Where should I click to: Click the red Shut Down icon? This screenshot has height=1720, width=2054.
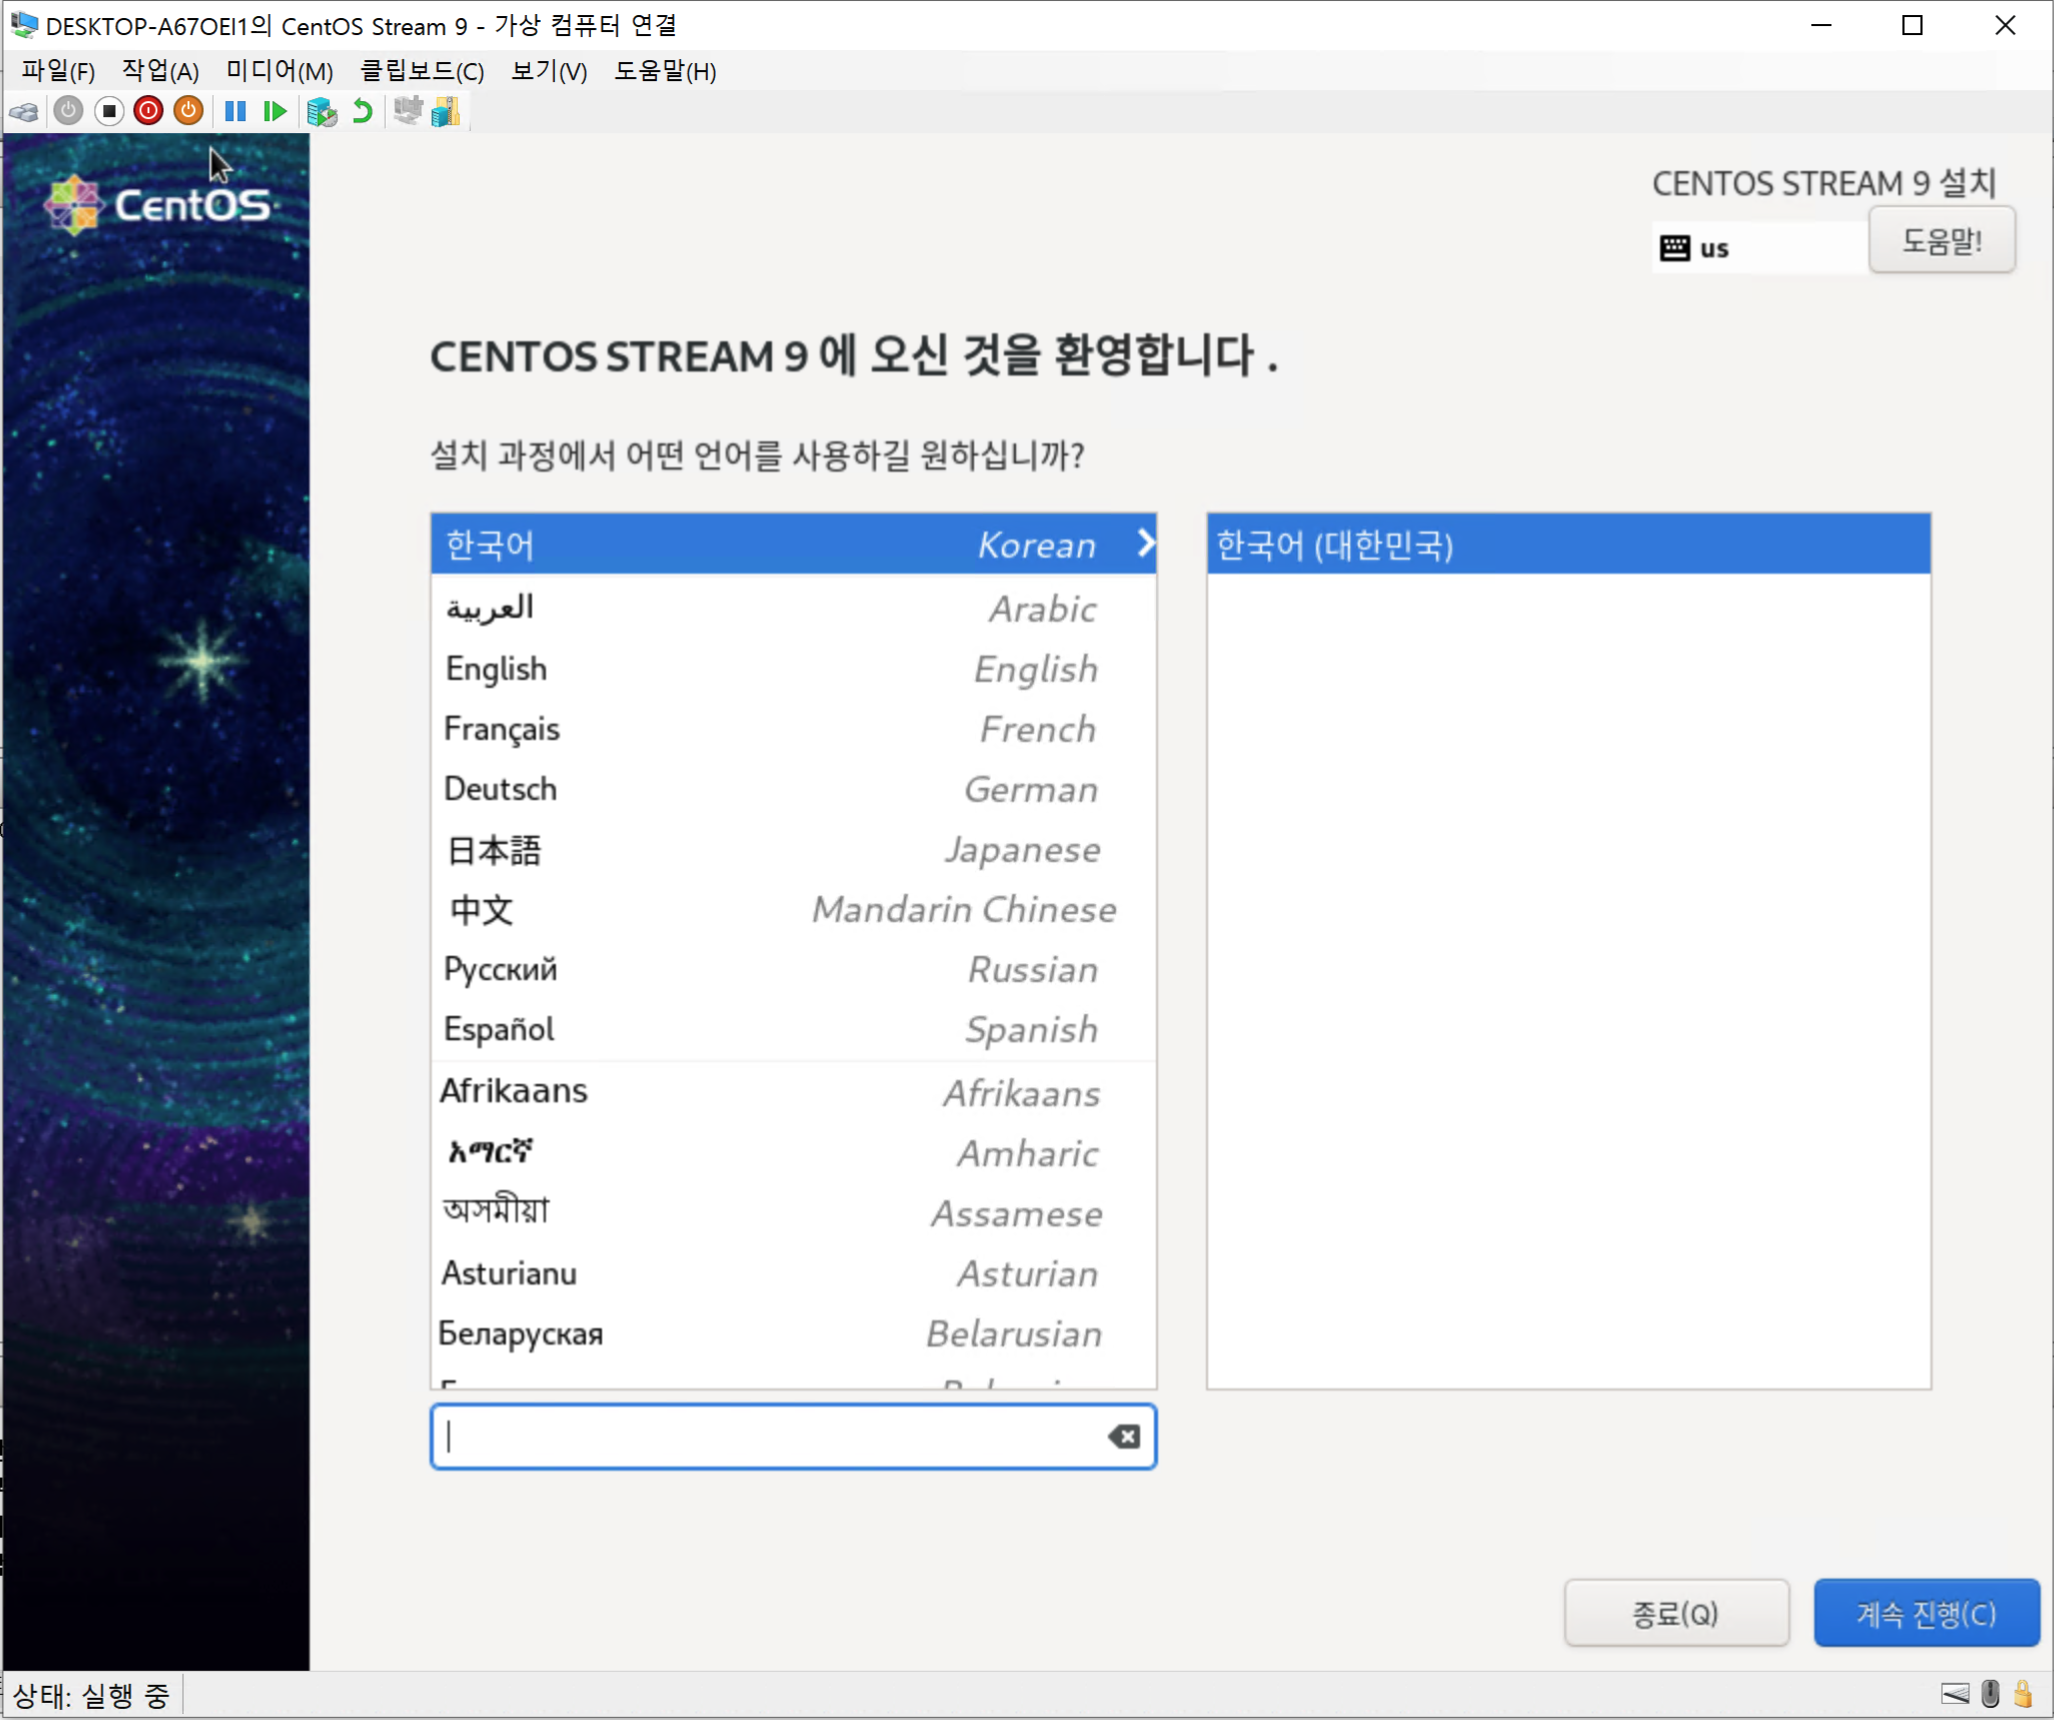tap(148, 111)
